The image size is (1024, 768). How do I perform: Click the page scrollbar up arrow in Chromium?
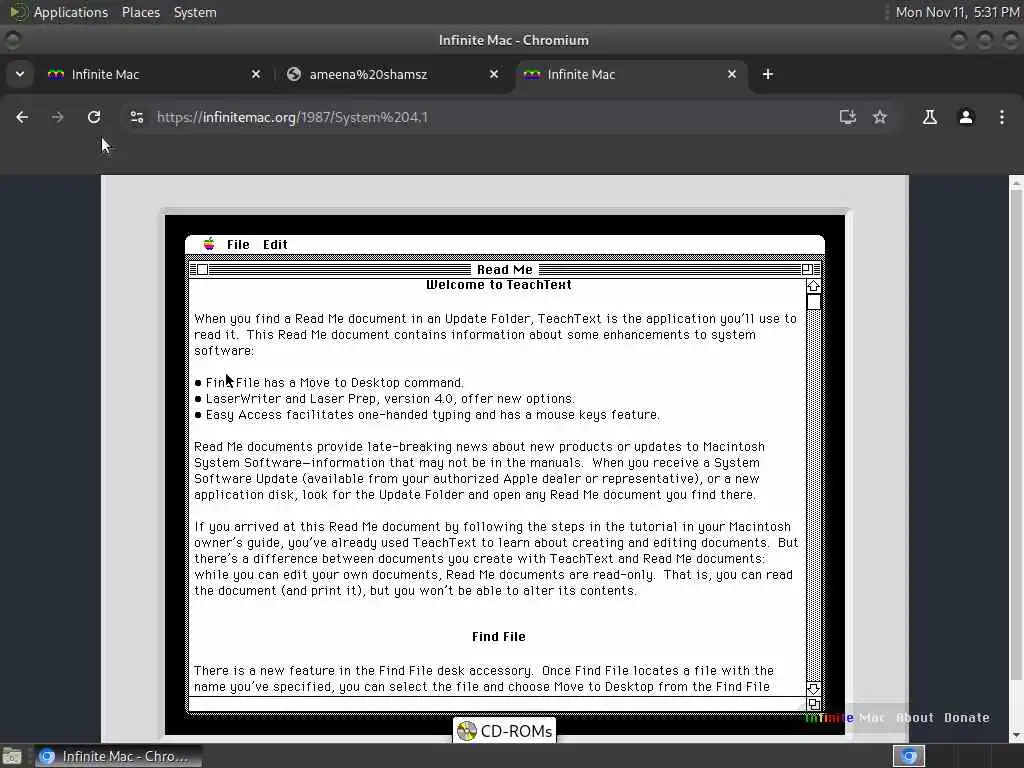pyautogui.click(x=1016, y=184)
